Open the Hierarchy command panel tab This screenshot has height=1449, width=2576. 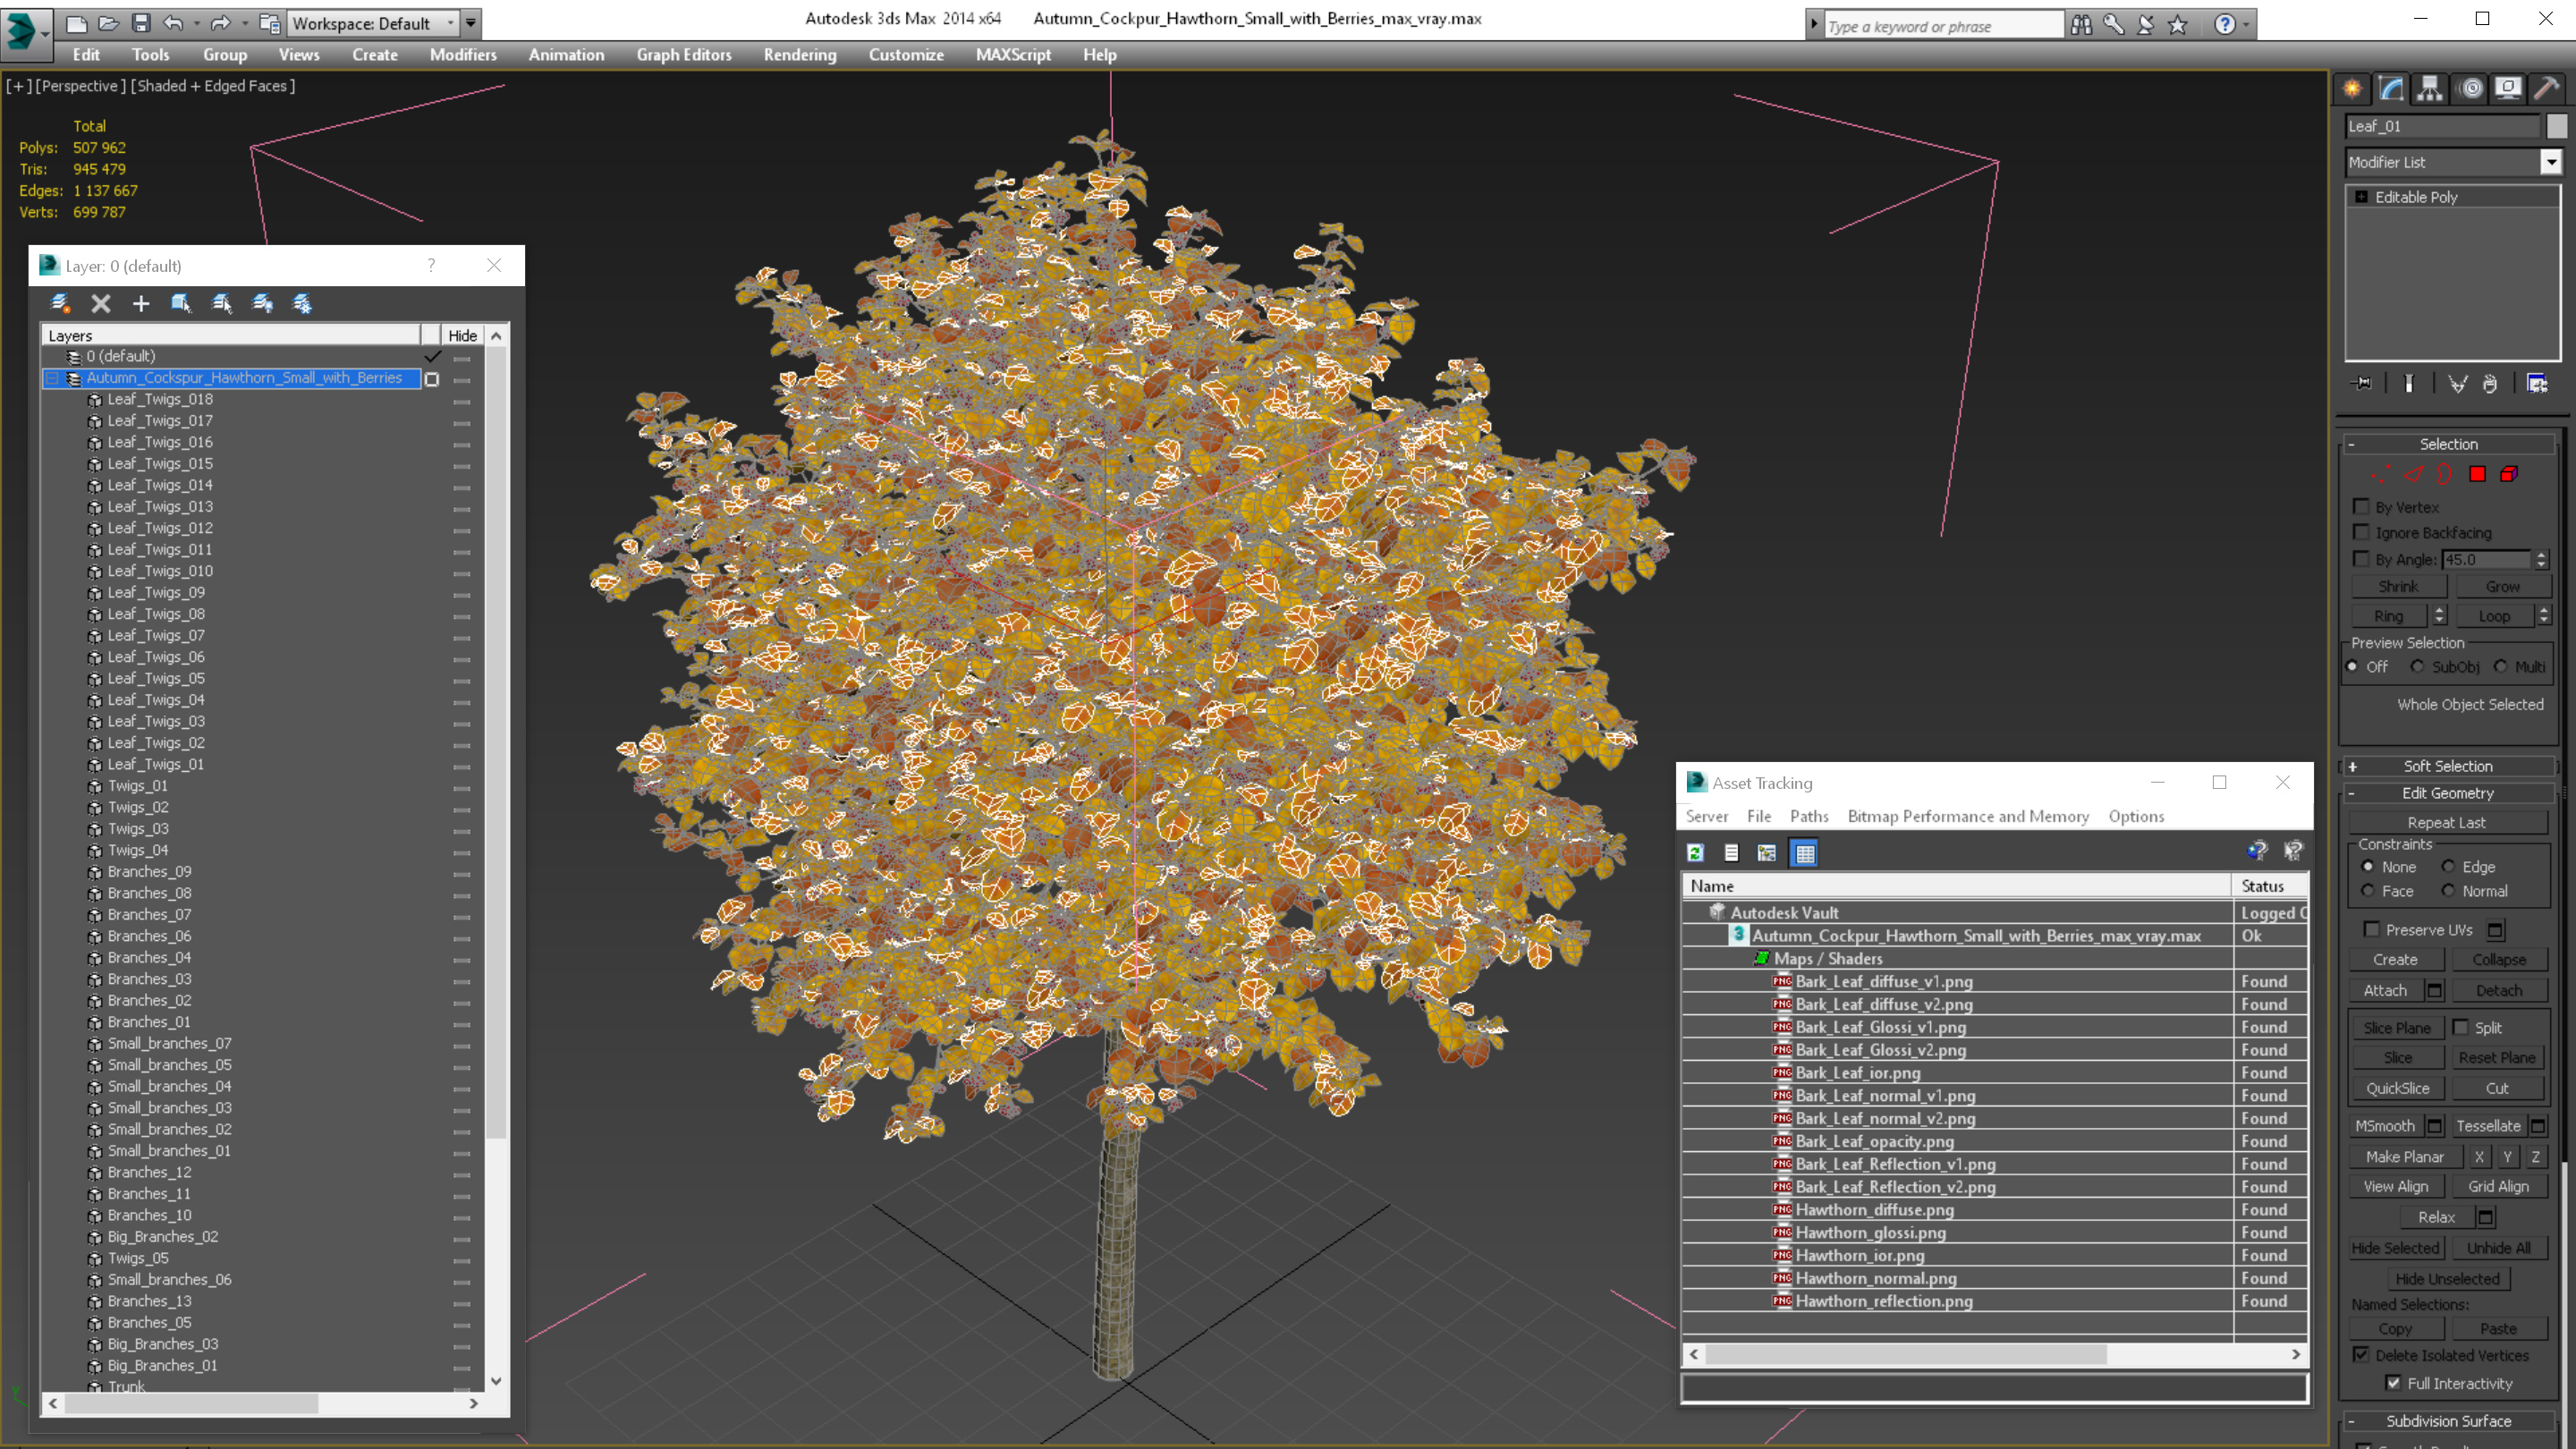pos(2430,89)
